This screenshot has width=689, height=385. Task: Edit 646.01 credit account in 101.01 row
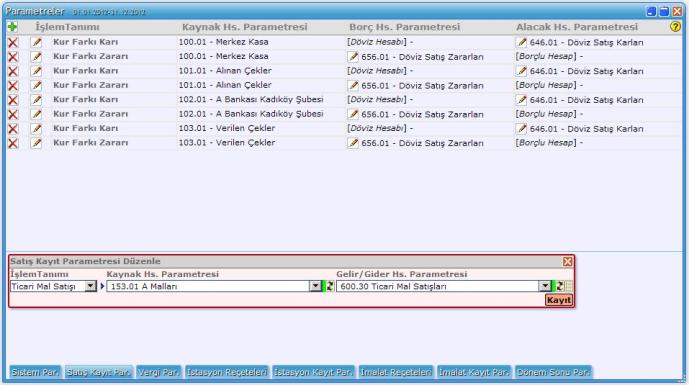522,71
